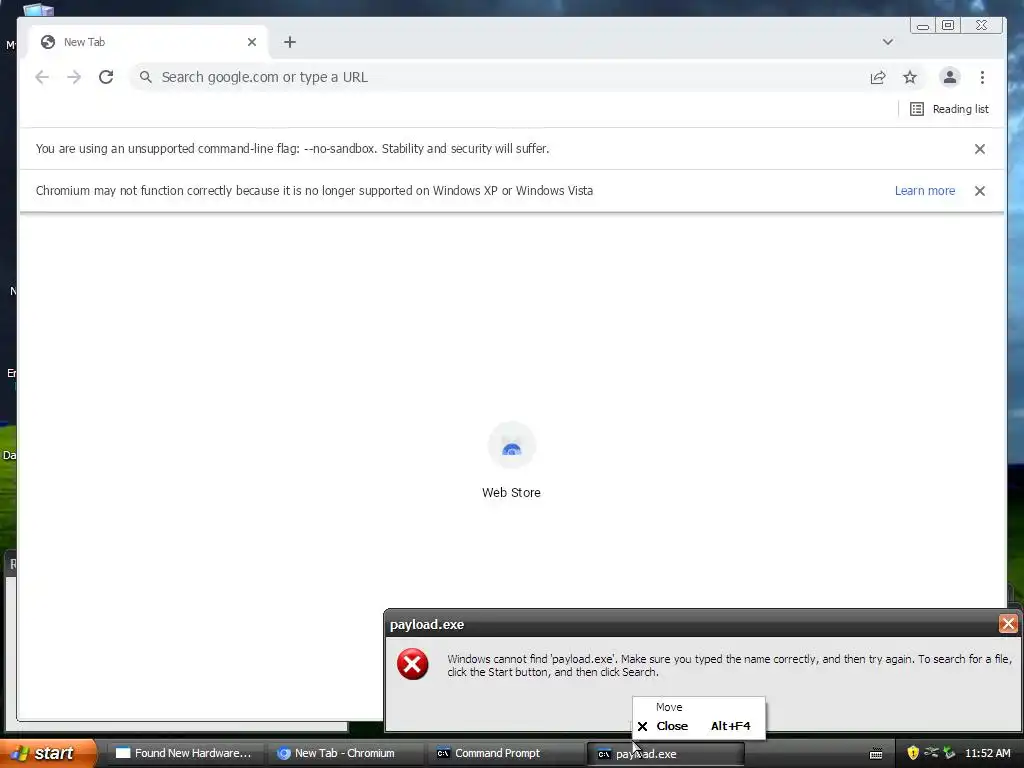Image resolution: width=1024 pixels, height=768 pixels.
Task: Click the forward navigation arrow
Action: 74,77
